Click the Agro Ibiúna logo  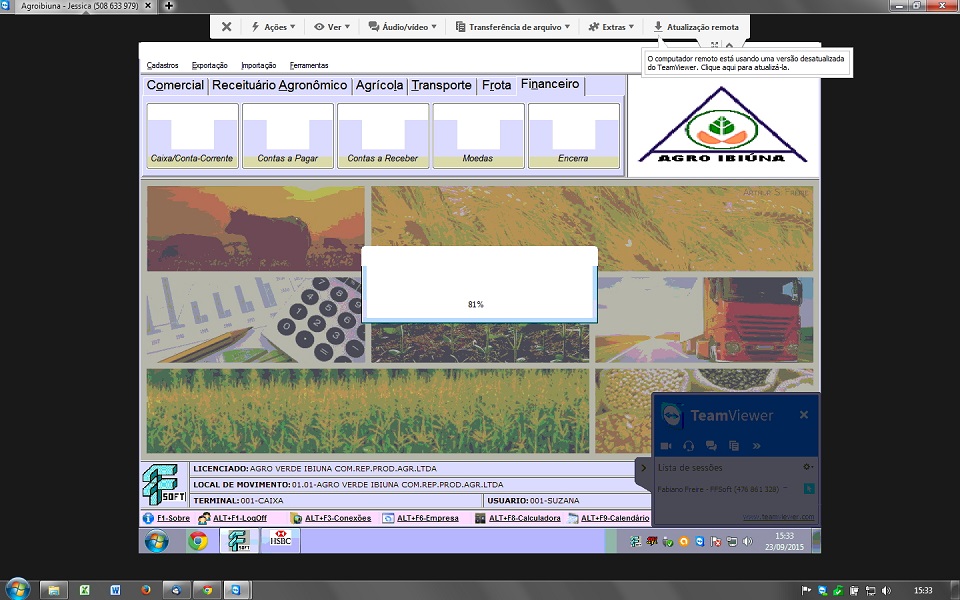click(722, 125)
